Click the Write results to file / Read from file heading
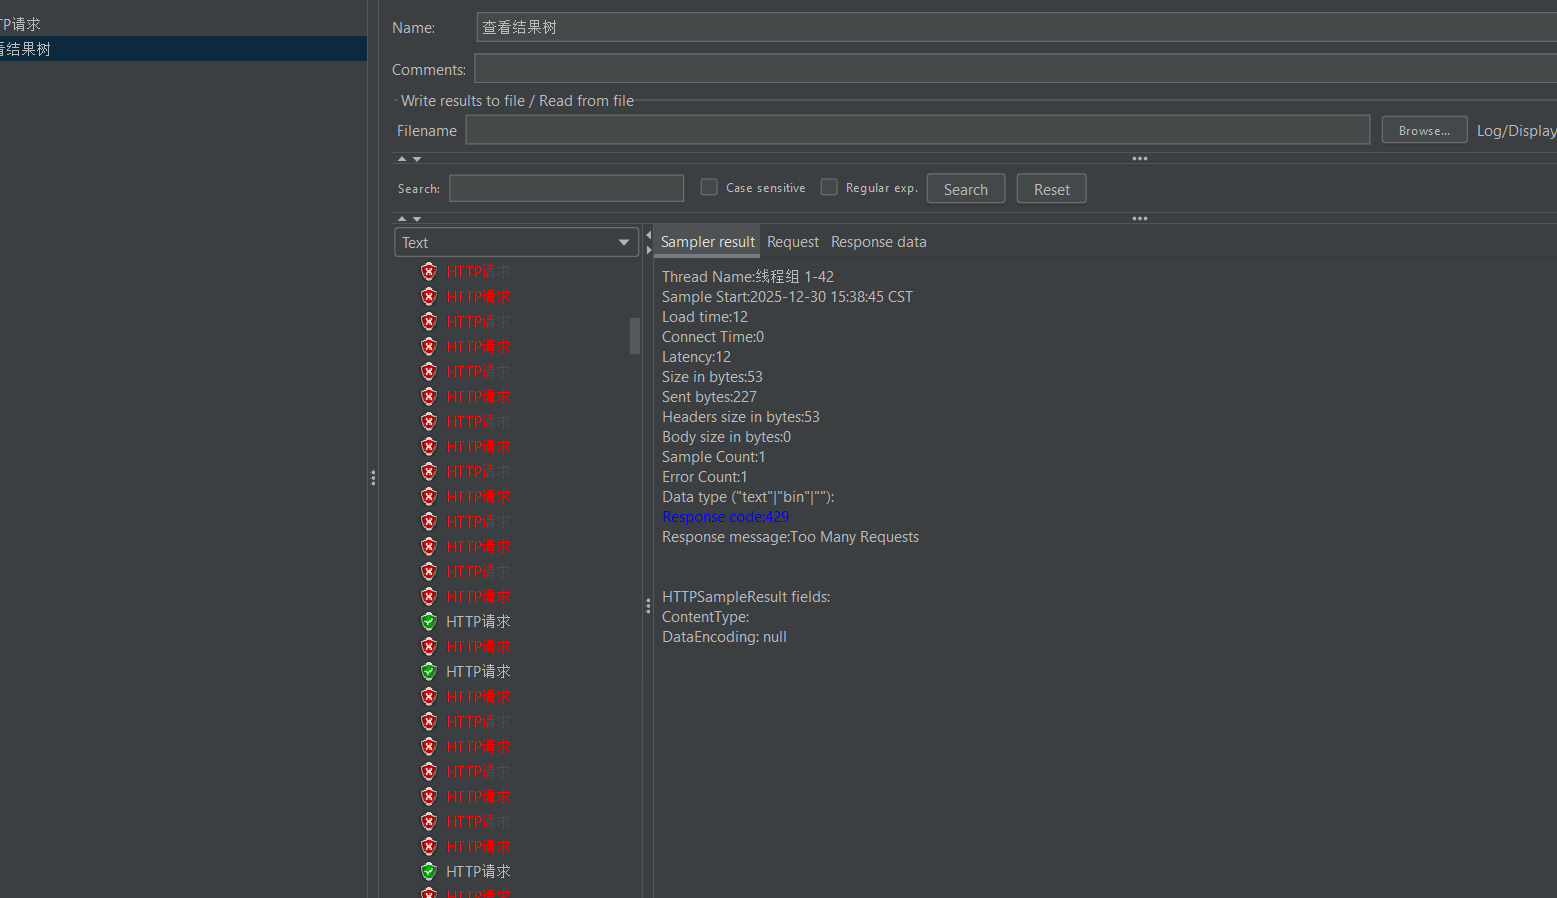The image size is (1557, 898). [517, 101]
